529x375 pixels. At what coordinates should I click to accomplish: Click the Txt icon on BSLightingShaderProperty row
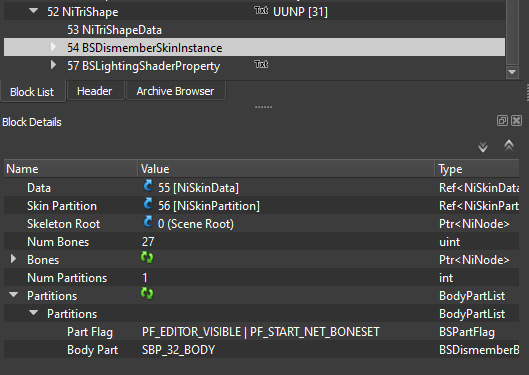click(261, 64)
